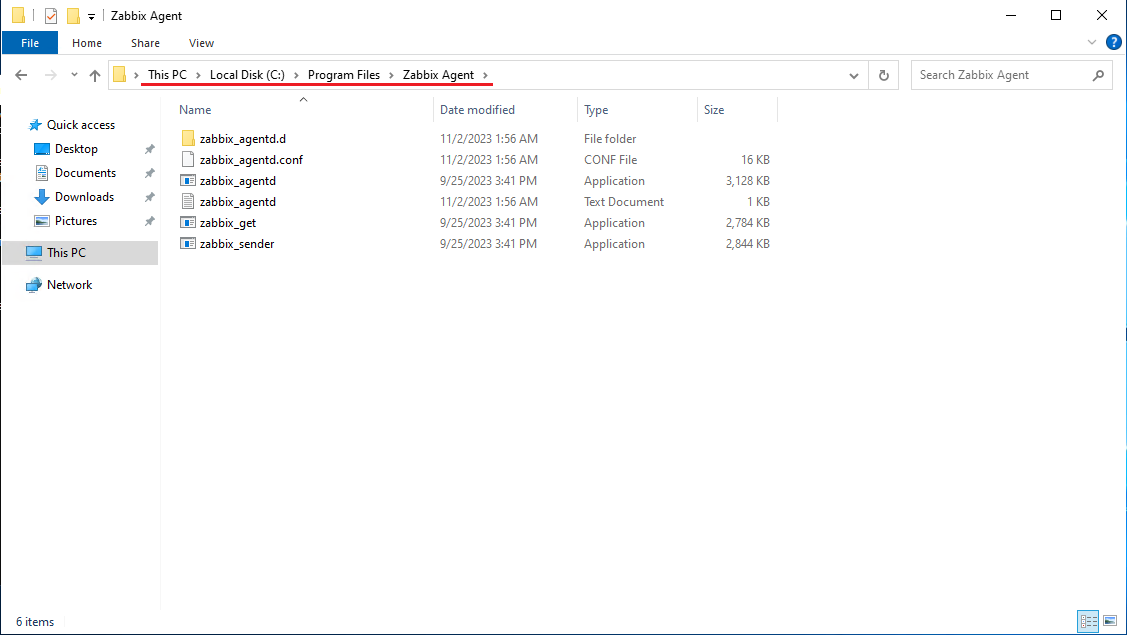Expand the ribbon with the chevron
Image resolution: width=1127 pixels, height=635 pixels.
(1091, 42)
